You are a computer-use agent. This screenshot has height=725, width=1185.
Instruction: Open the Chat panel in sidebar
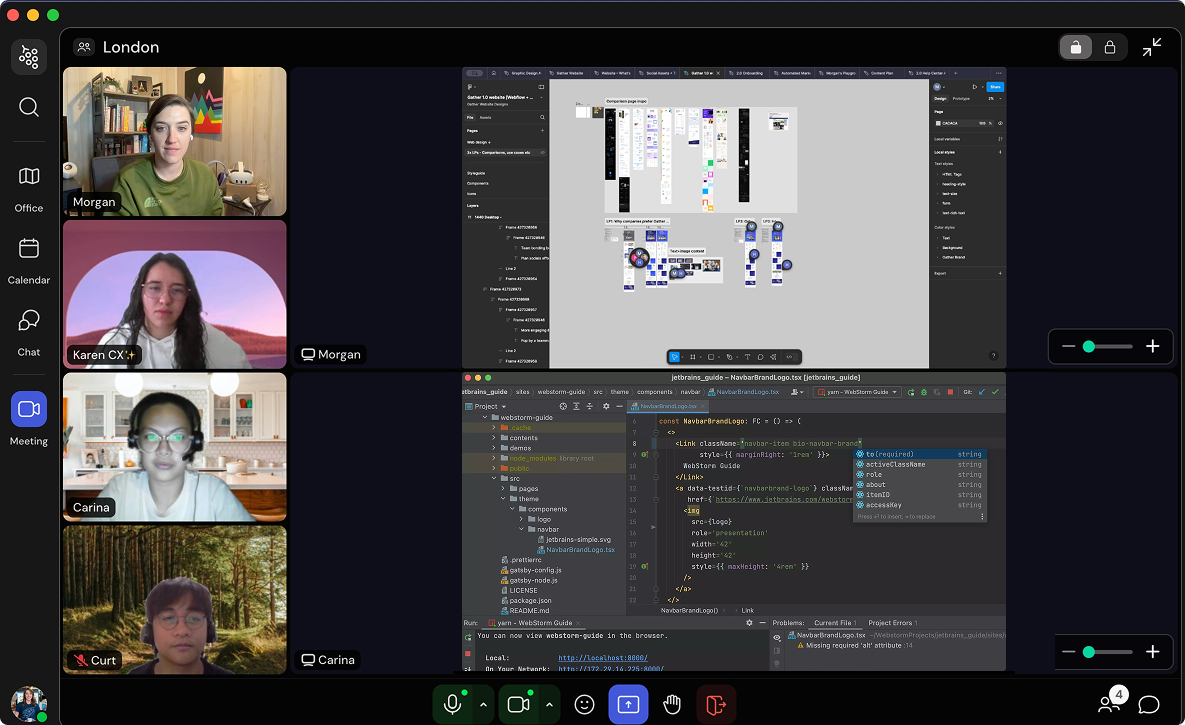click(29, 331)
